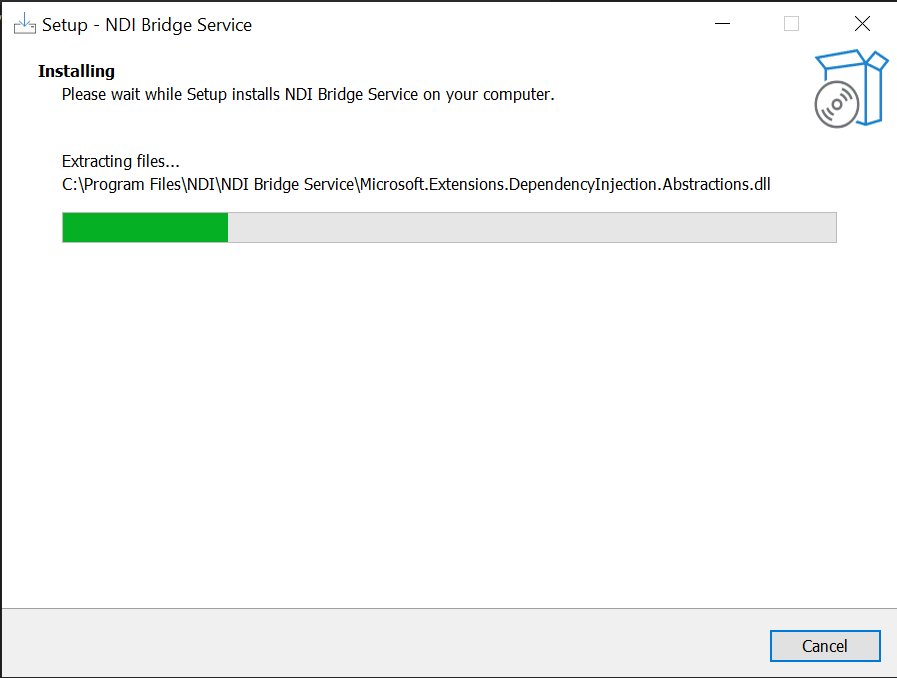This screenshot has width=897, height=678.
Task: Select the "Extracting files..." status label
Action: tap(121, 161)
